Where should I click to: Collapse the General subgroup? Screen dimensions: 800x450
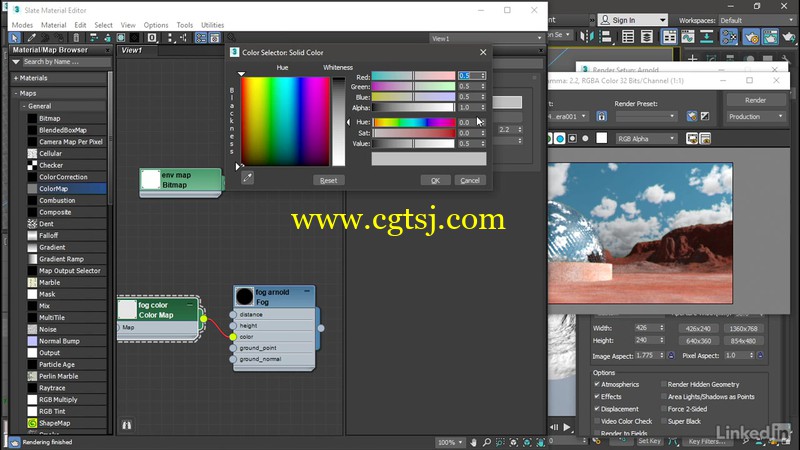point(23,106)
